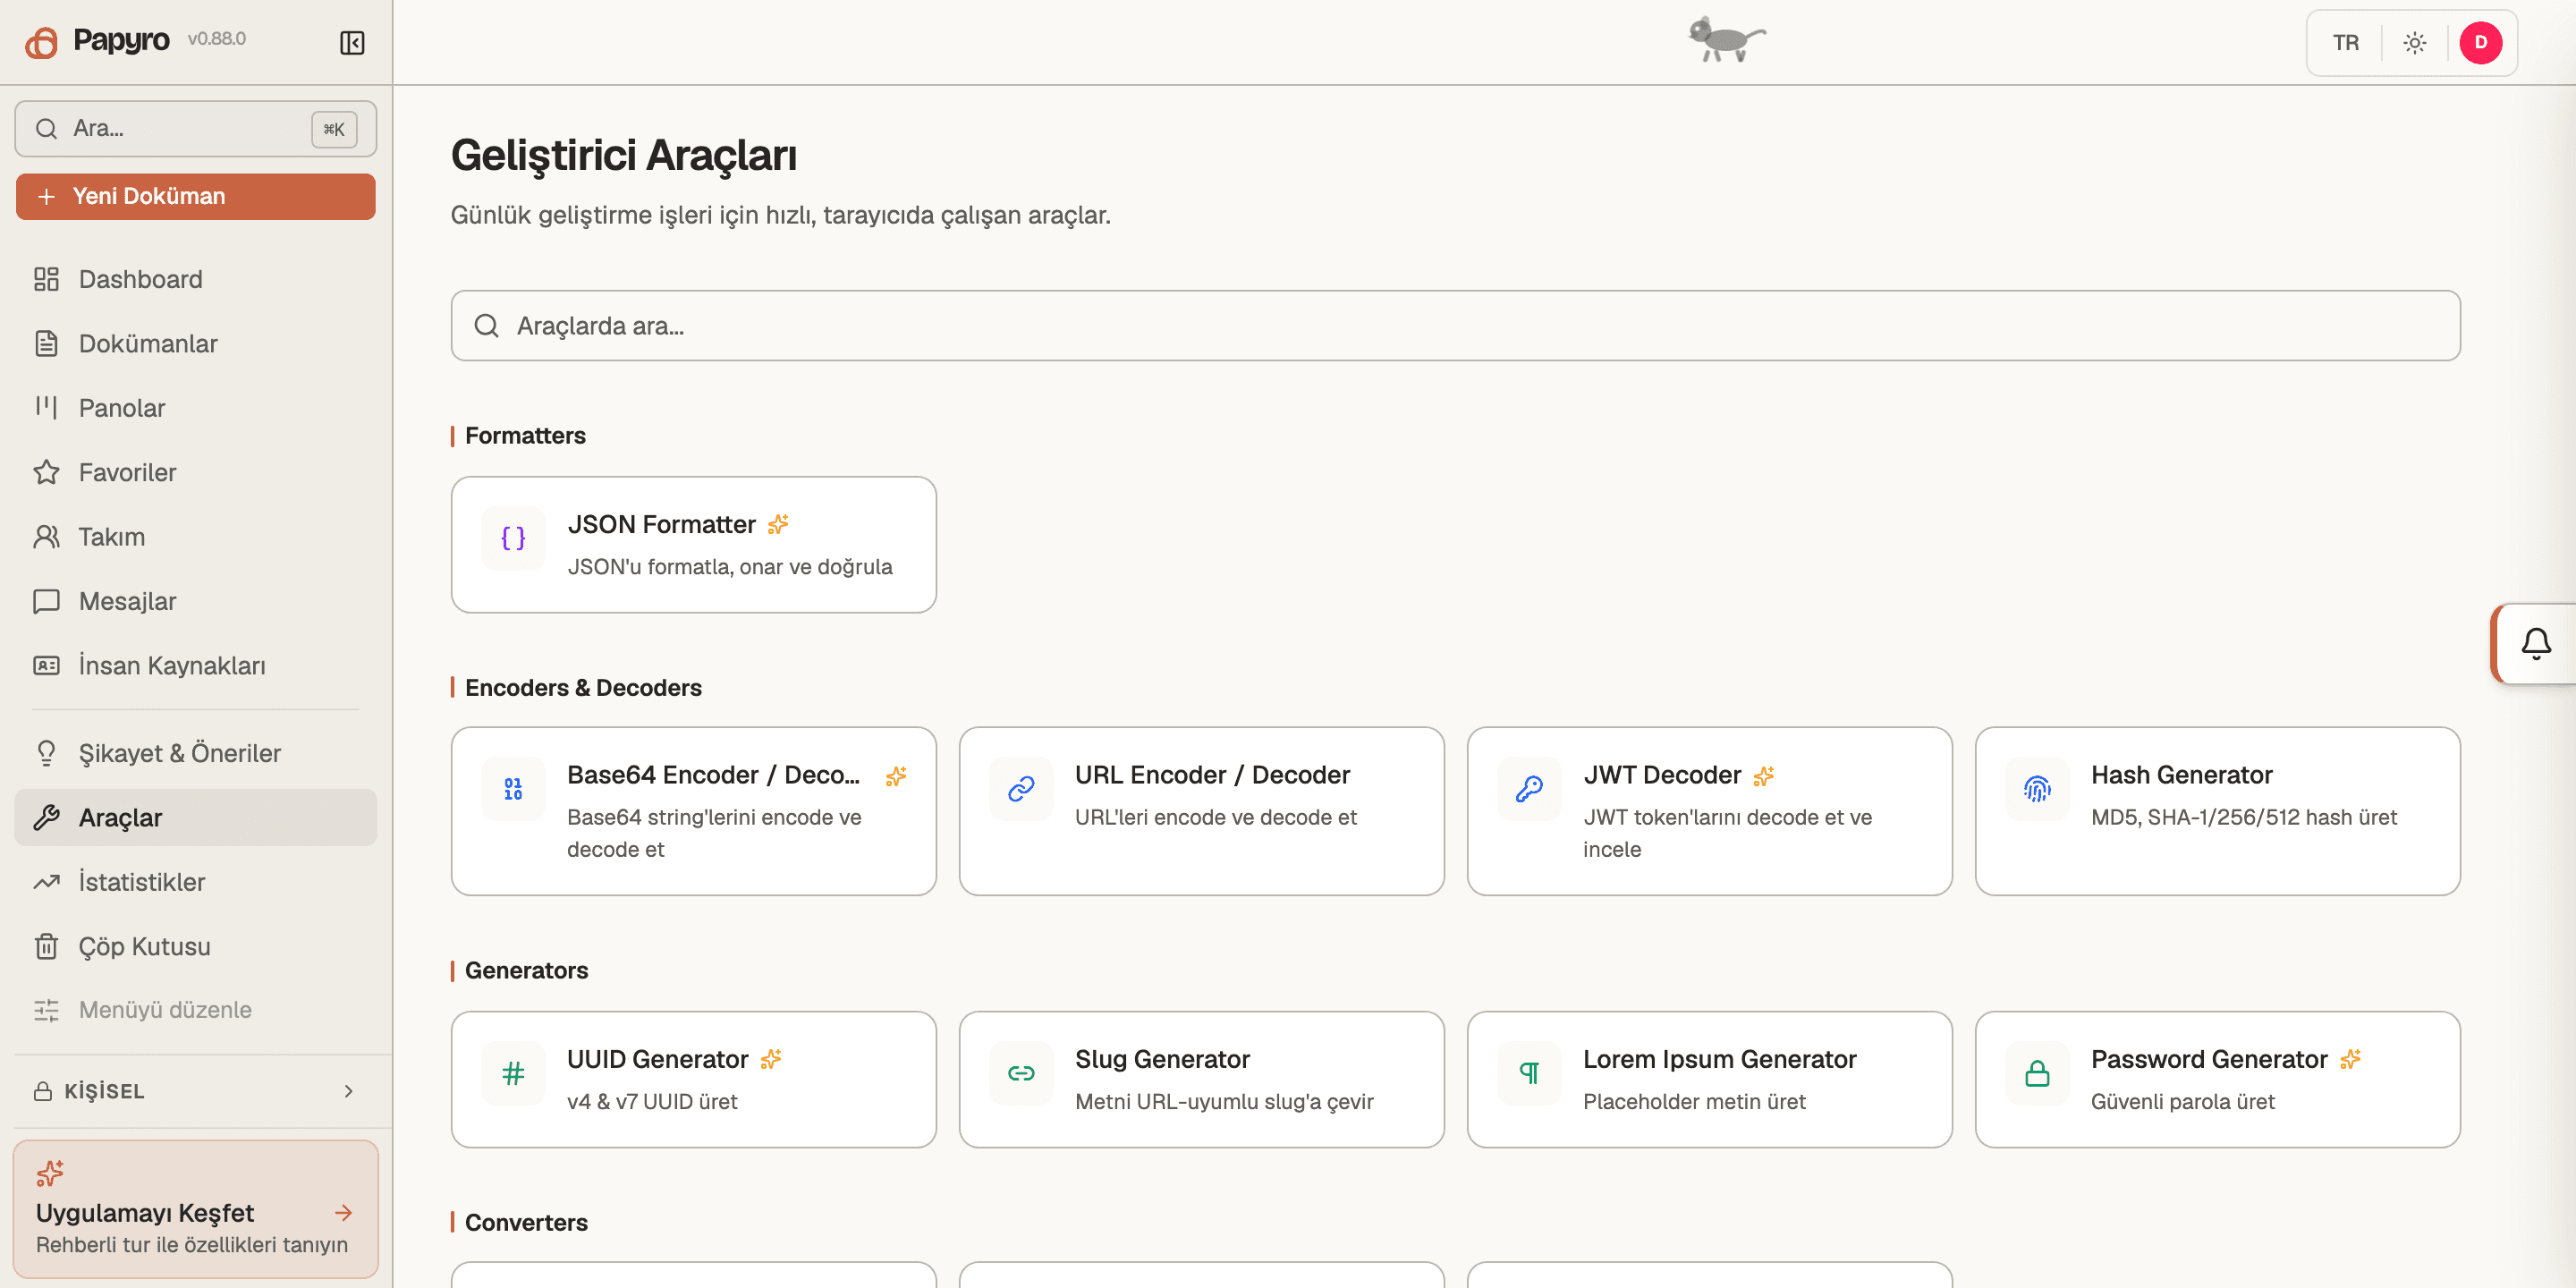The height and width of the screenshot is (1288, 2576).
Task: Open Base64 Encoder / Decoder tool
Action: tap(693, 811)
